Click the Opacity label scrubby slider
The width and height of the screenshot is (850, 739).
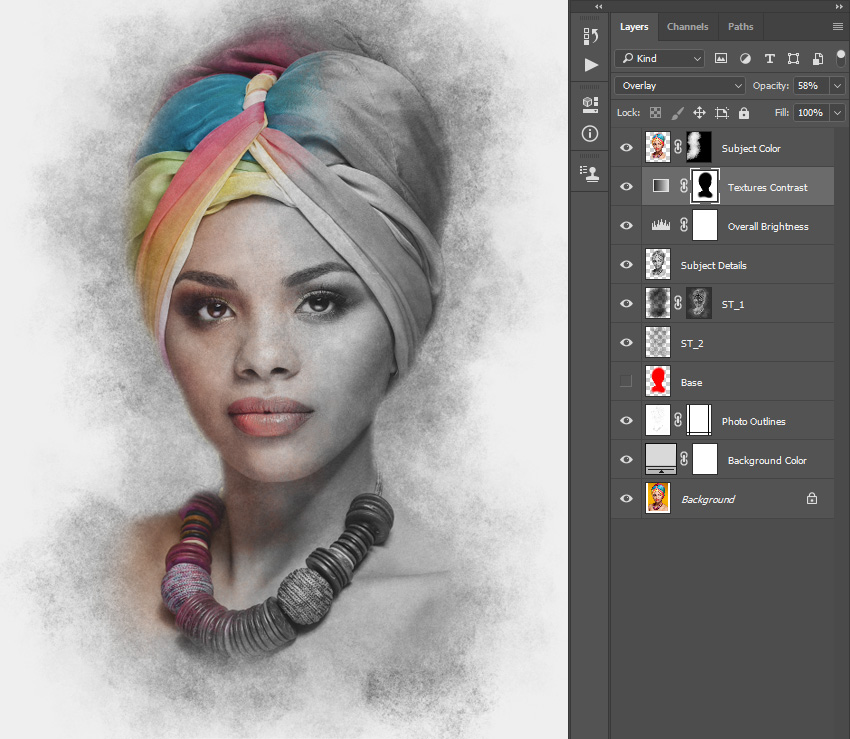tap(770, 86)
